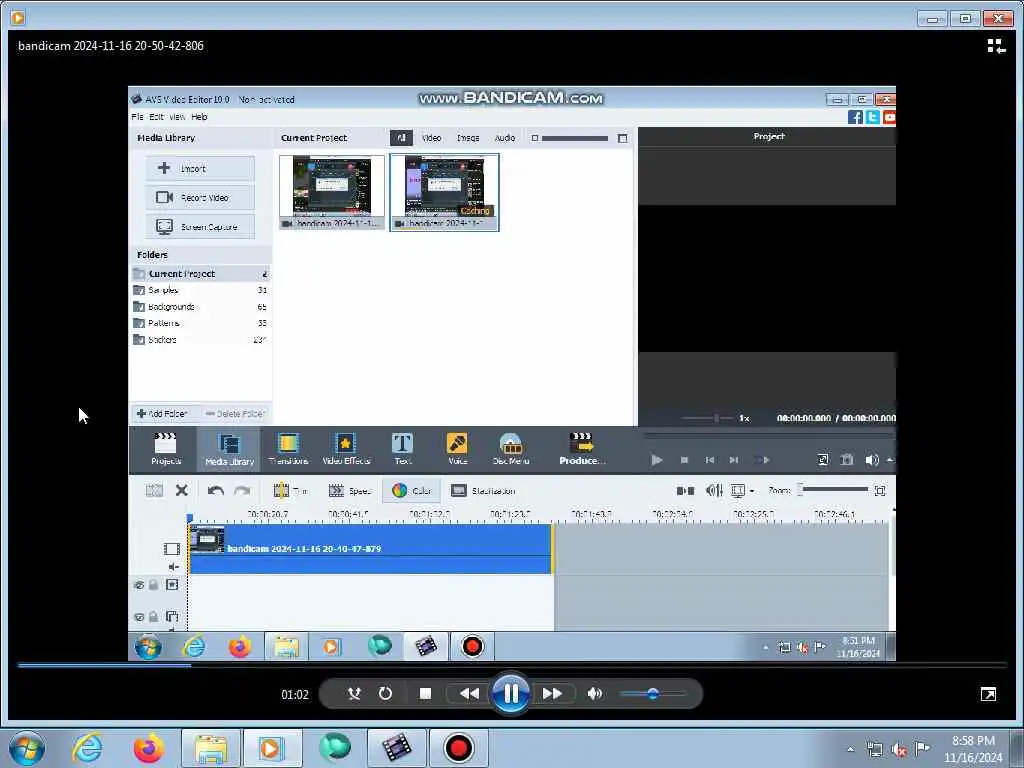Switch the media player to Library view
This screenshot has height=768, width=1024.
pyautogui.click(x=995, y=46)
